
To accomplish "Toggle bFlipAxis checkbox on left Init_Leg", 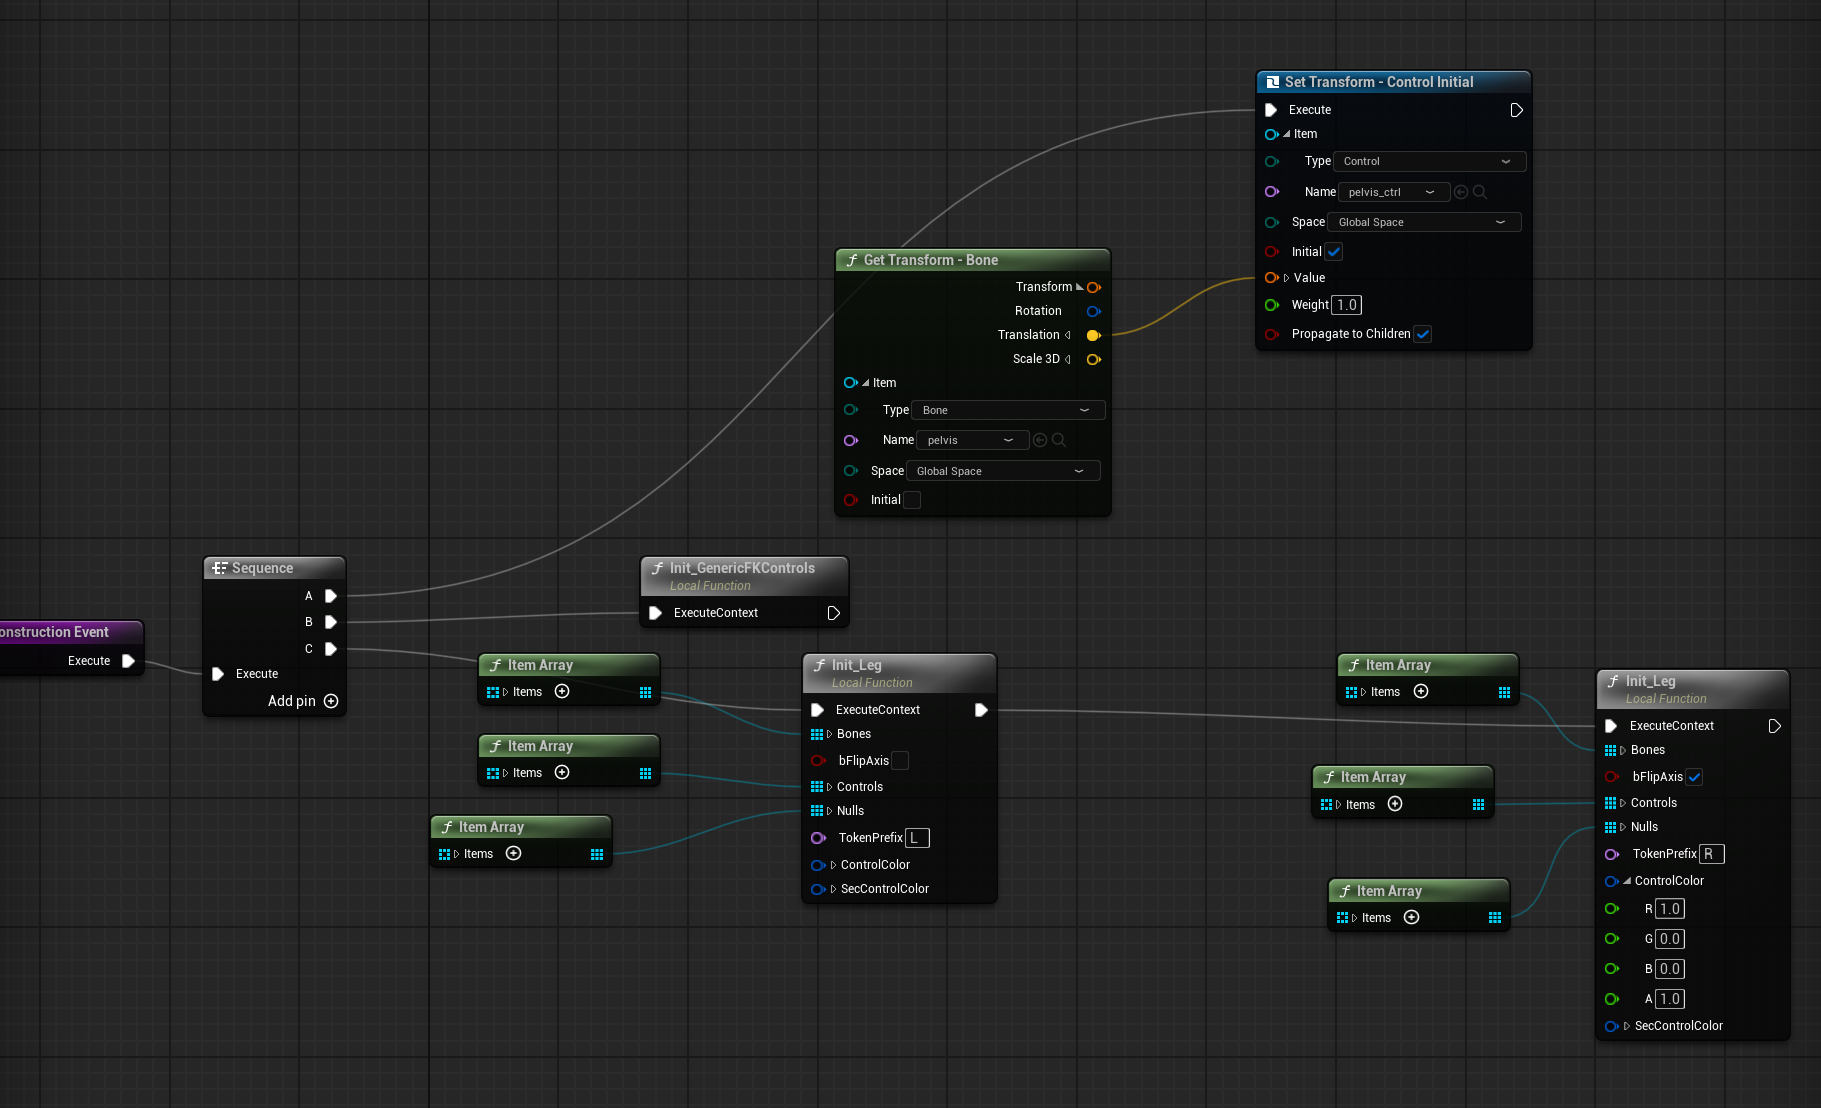I will click(x=900, y=761).
